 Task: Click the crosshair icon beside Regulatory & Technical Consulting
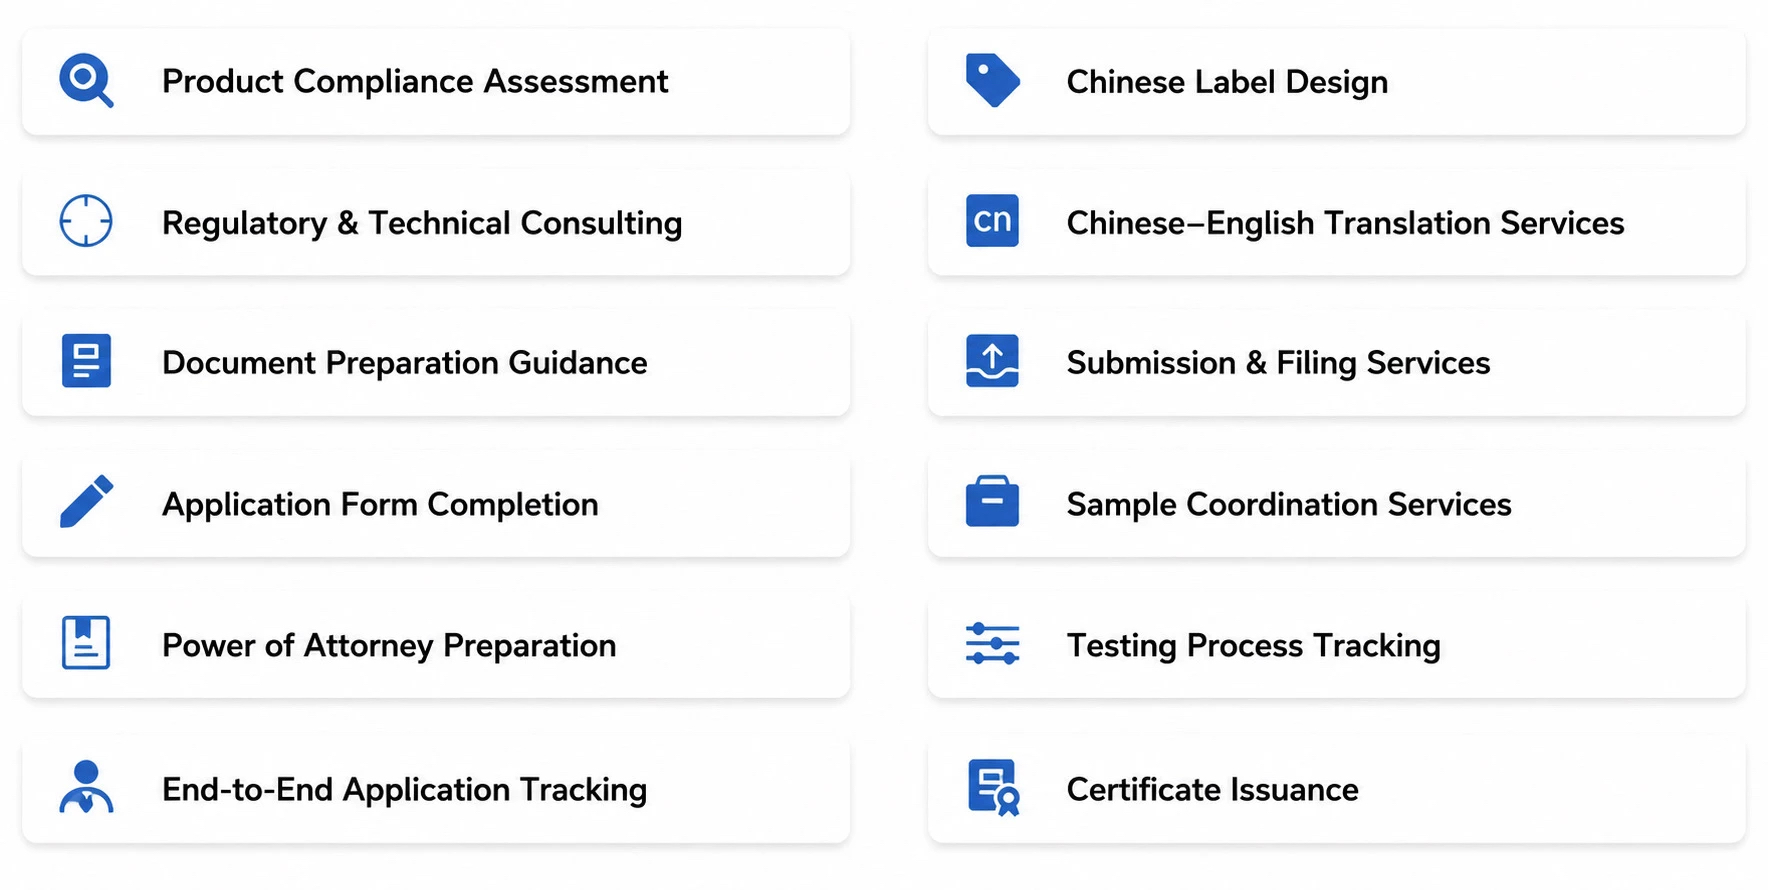pyautogui.click(x=86, y=221)
